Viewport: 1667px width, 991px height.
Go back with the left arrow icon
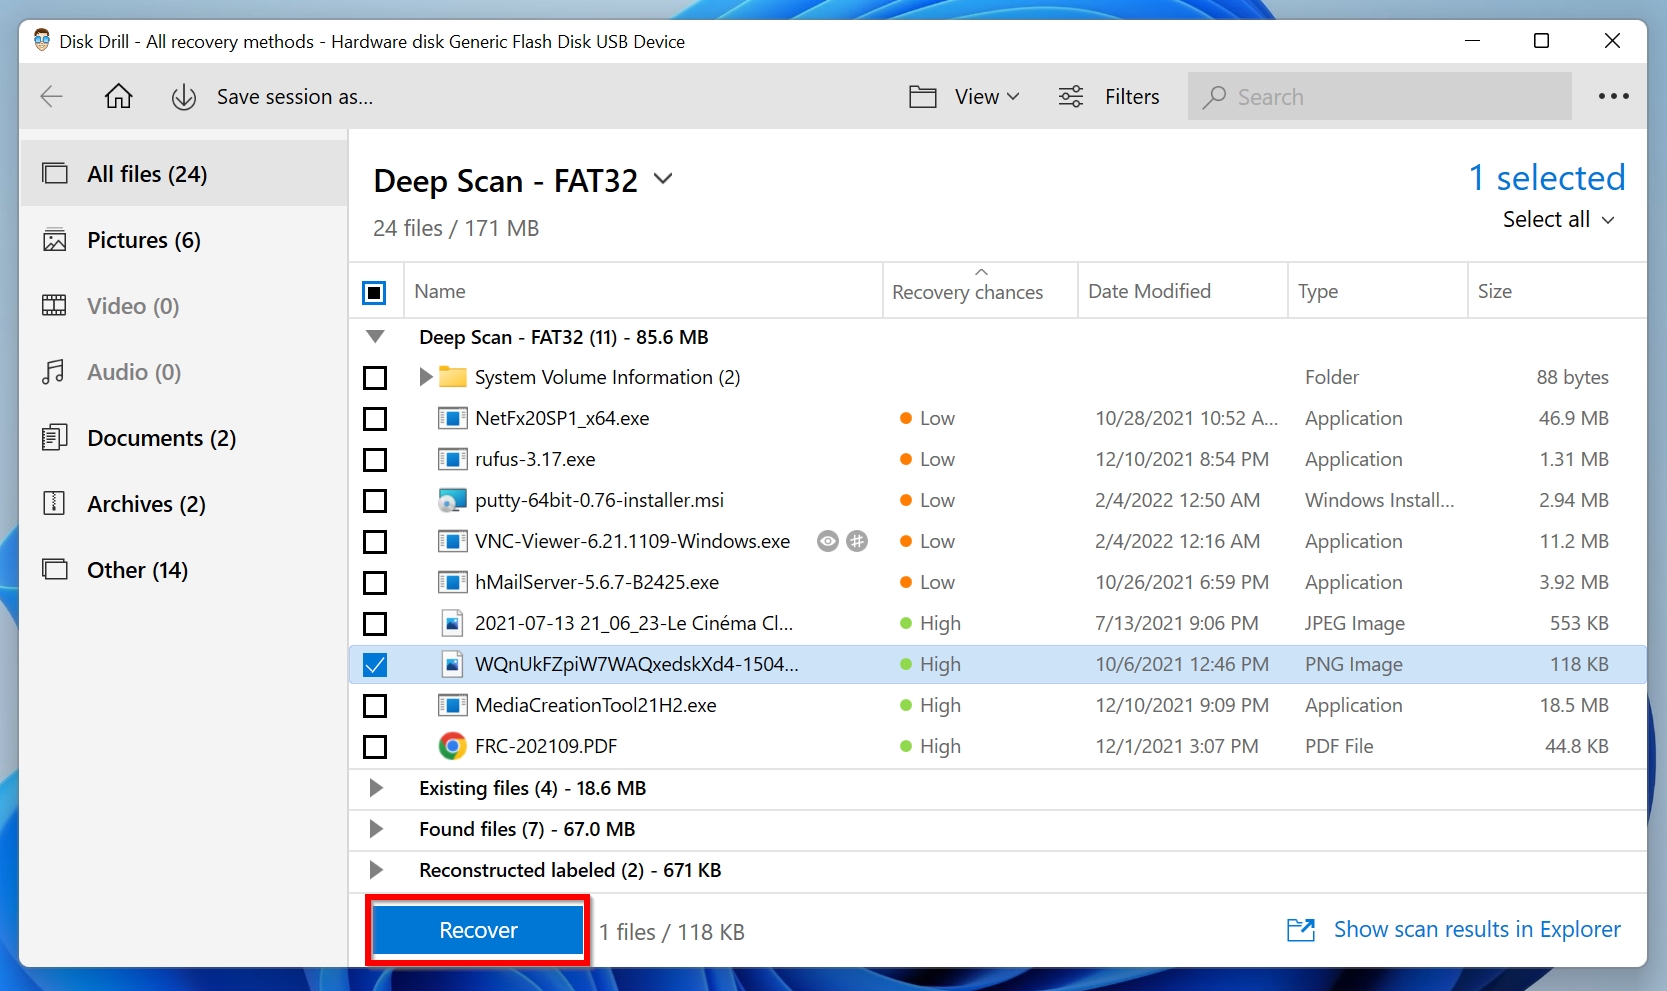coord(51,97)
